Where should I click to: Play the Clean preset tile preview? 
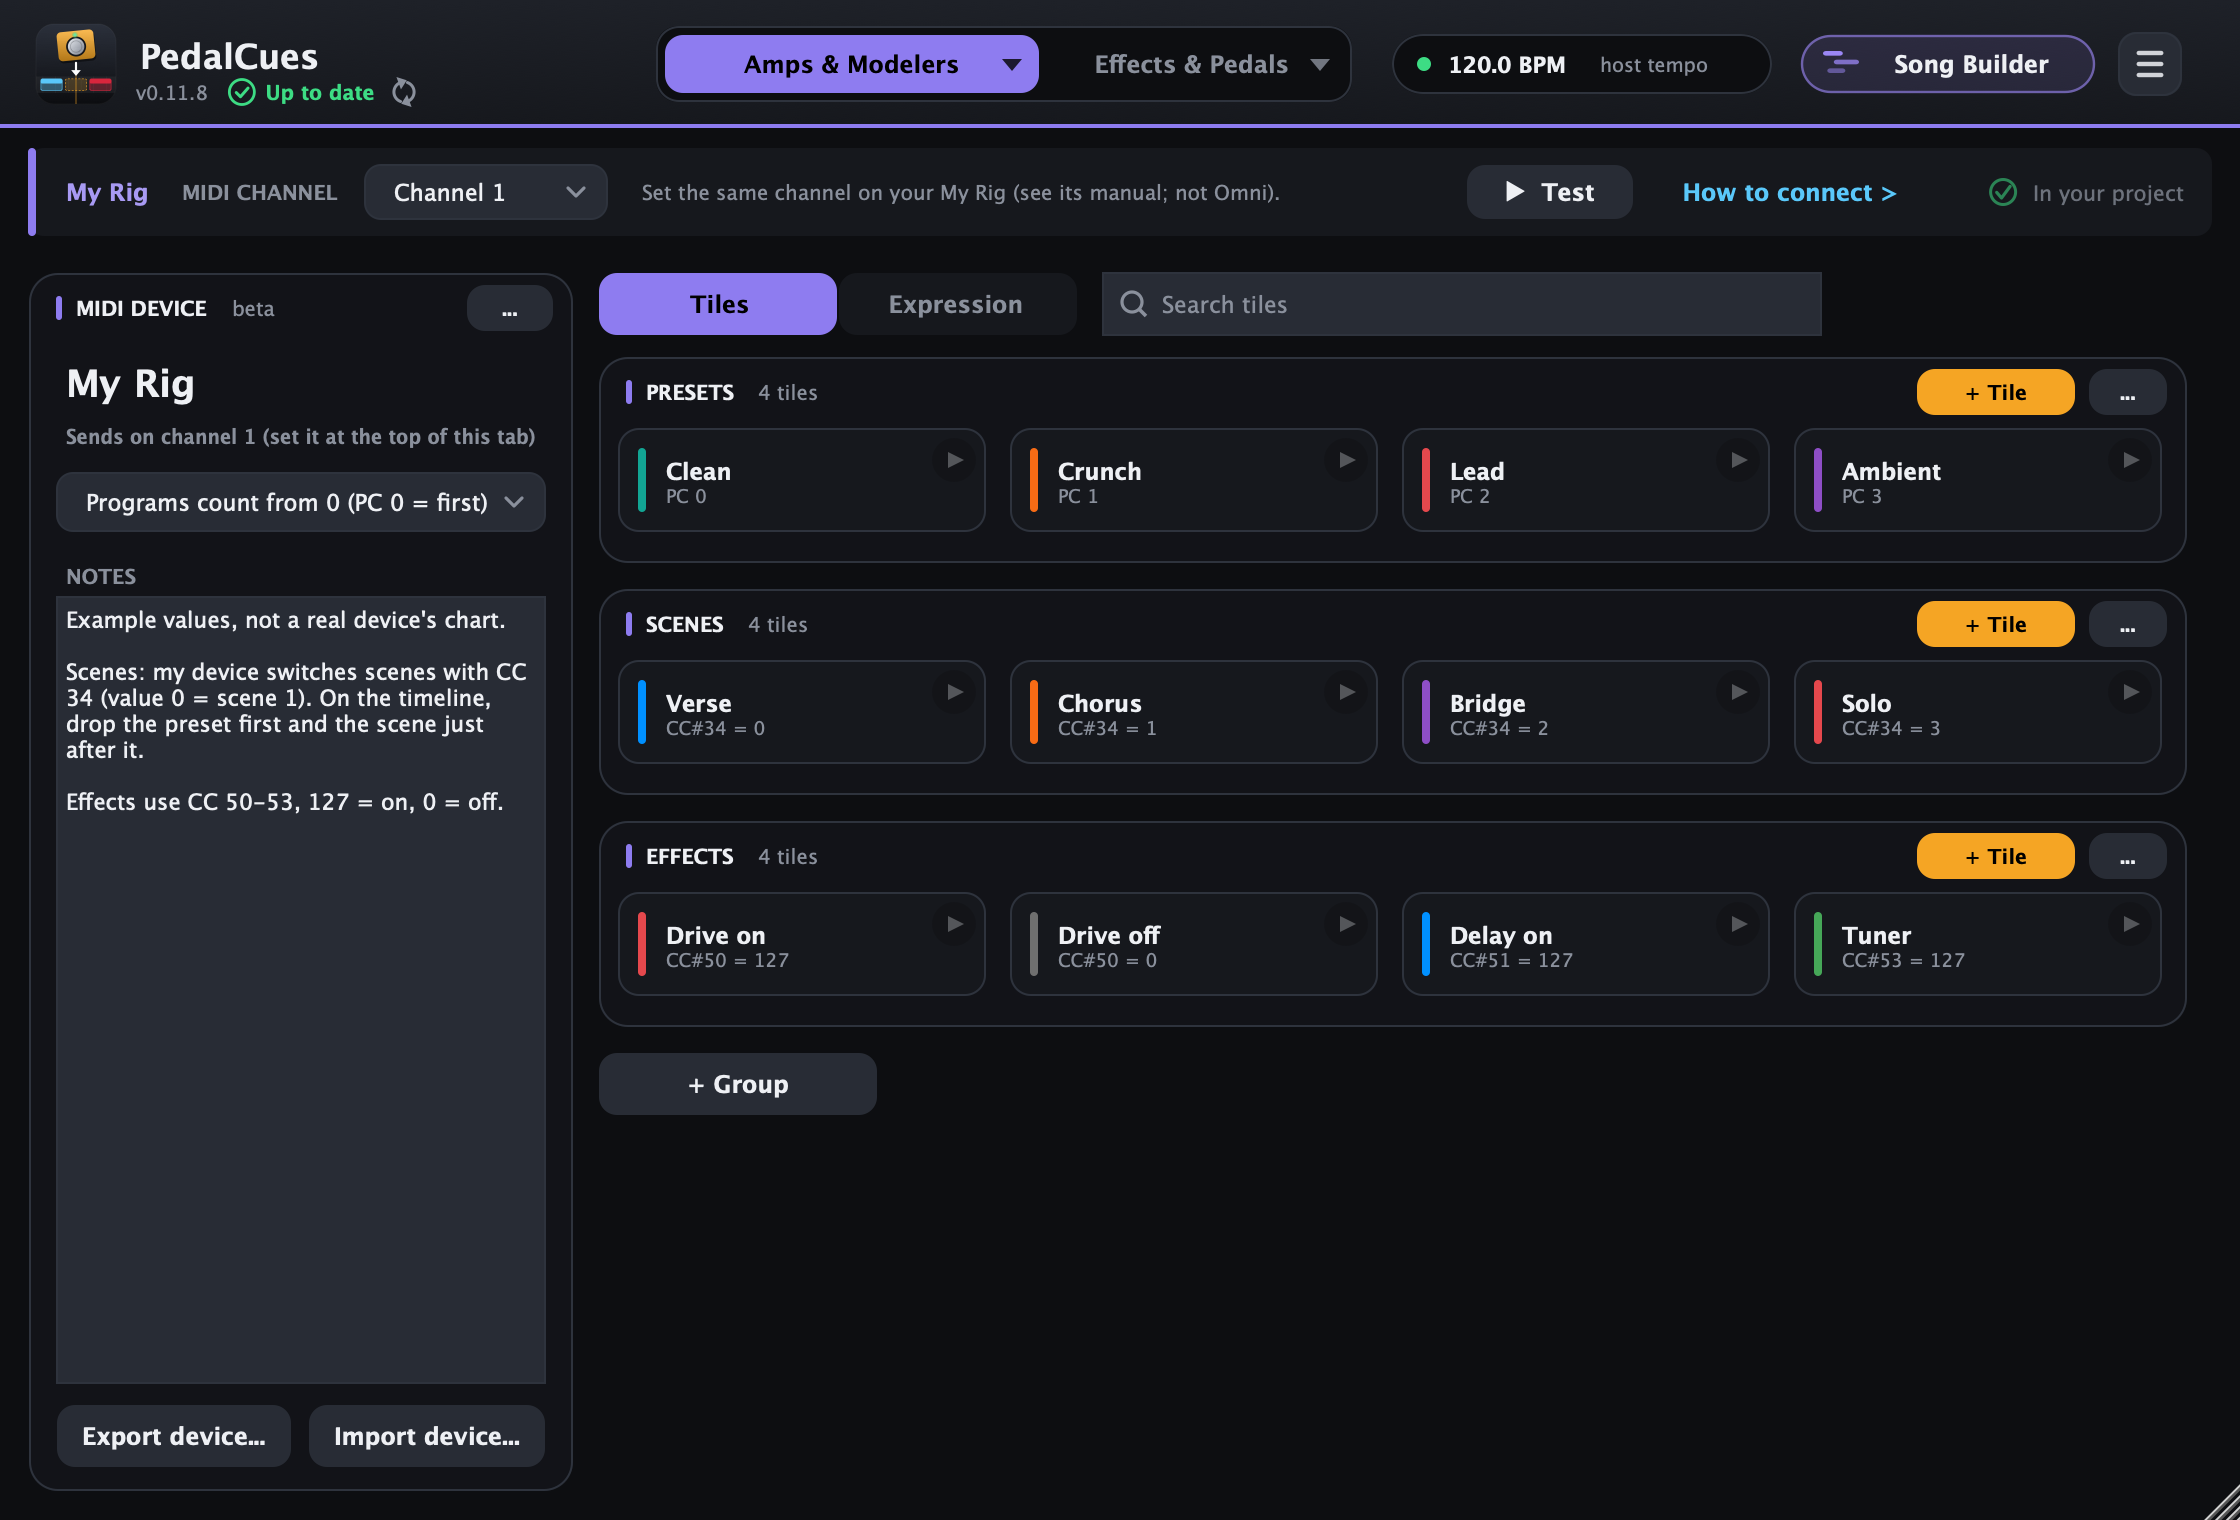tap(954, 460)
